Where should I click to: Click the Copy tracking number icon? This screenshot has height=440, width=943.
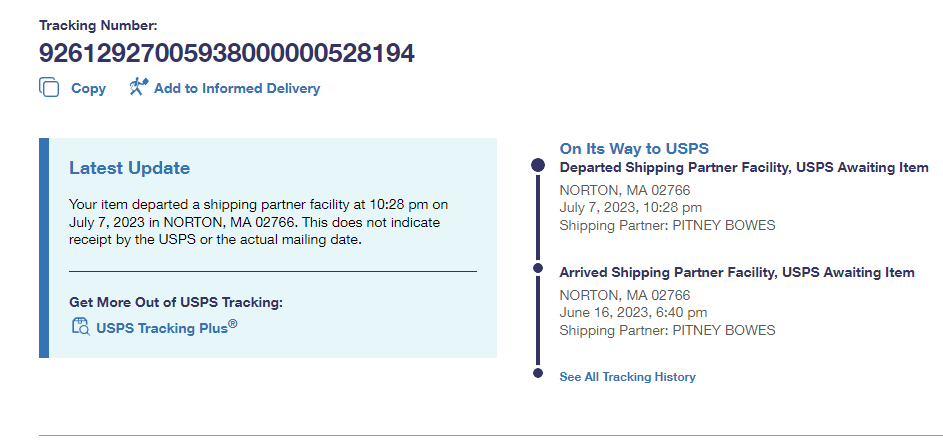click(x=49, y=88)
